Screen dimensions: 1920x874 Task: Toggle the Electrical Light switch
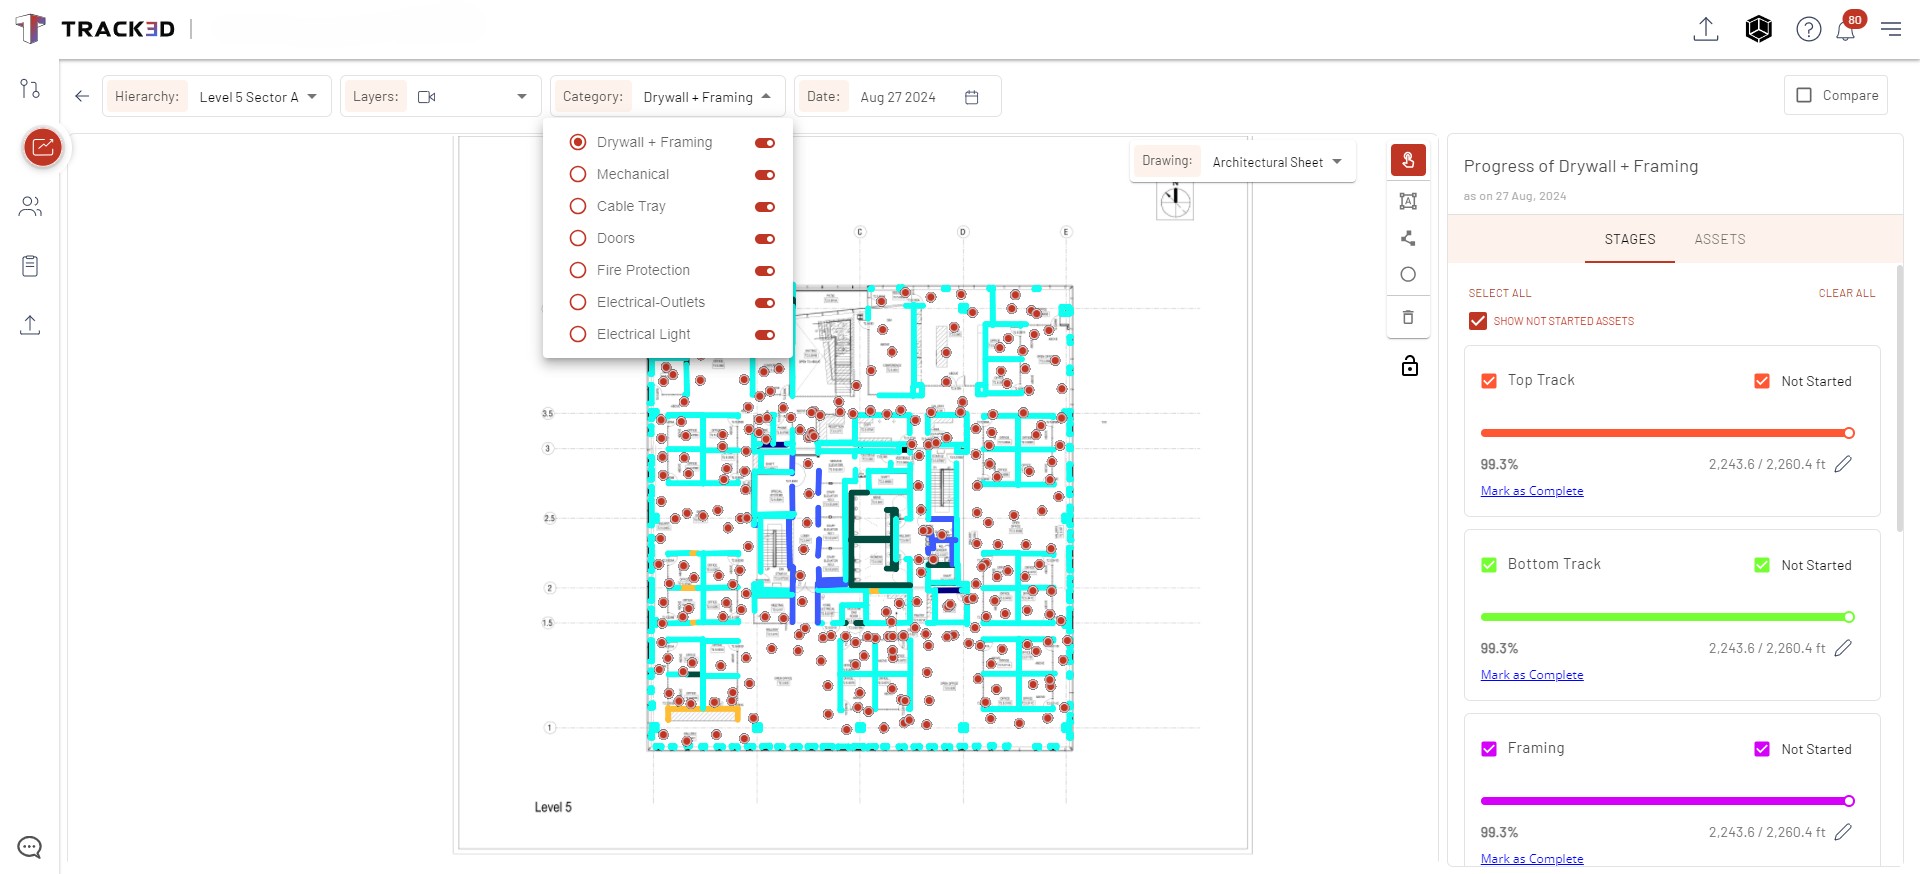[x=765, y=335]
